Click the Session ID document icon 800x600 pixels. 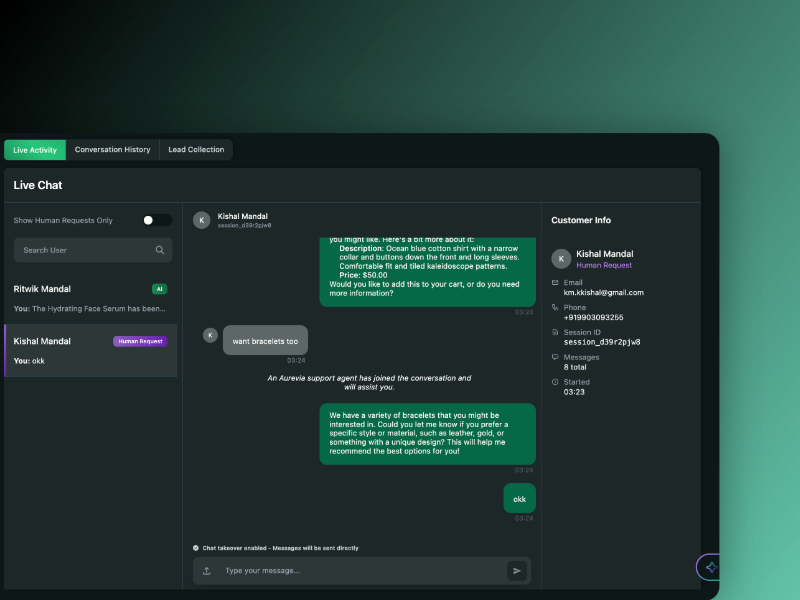pyautogui.click(x=555, y=332)
